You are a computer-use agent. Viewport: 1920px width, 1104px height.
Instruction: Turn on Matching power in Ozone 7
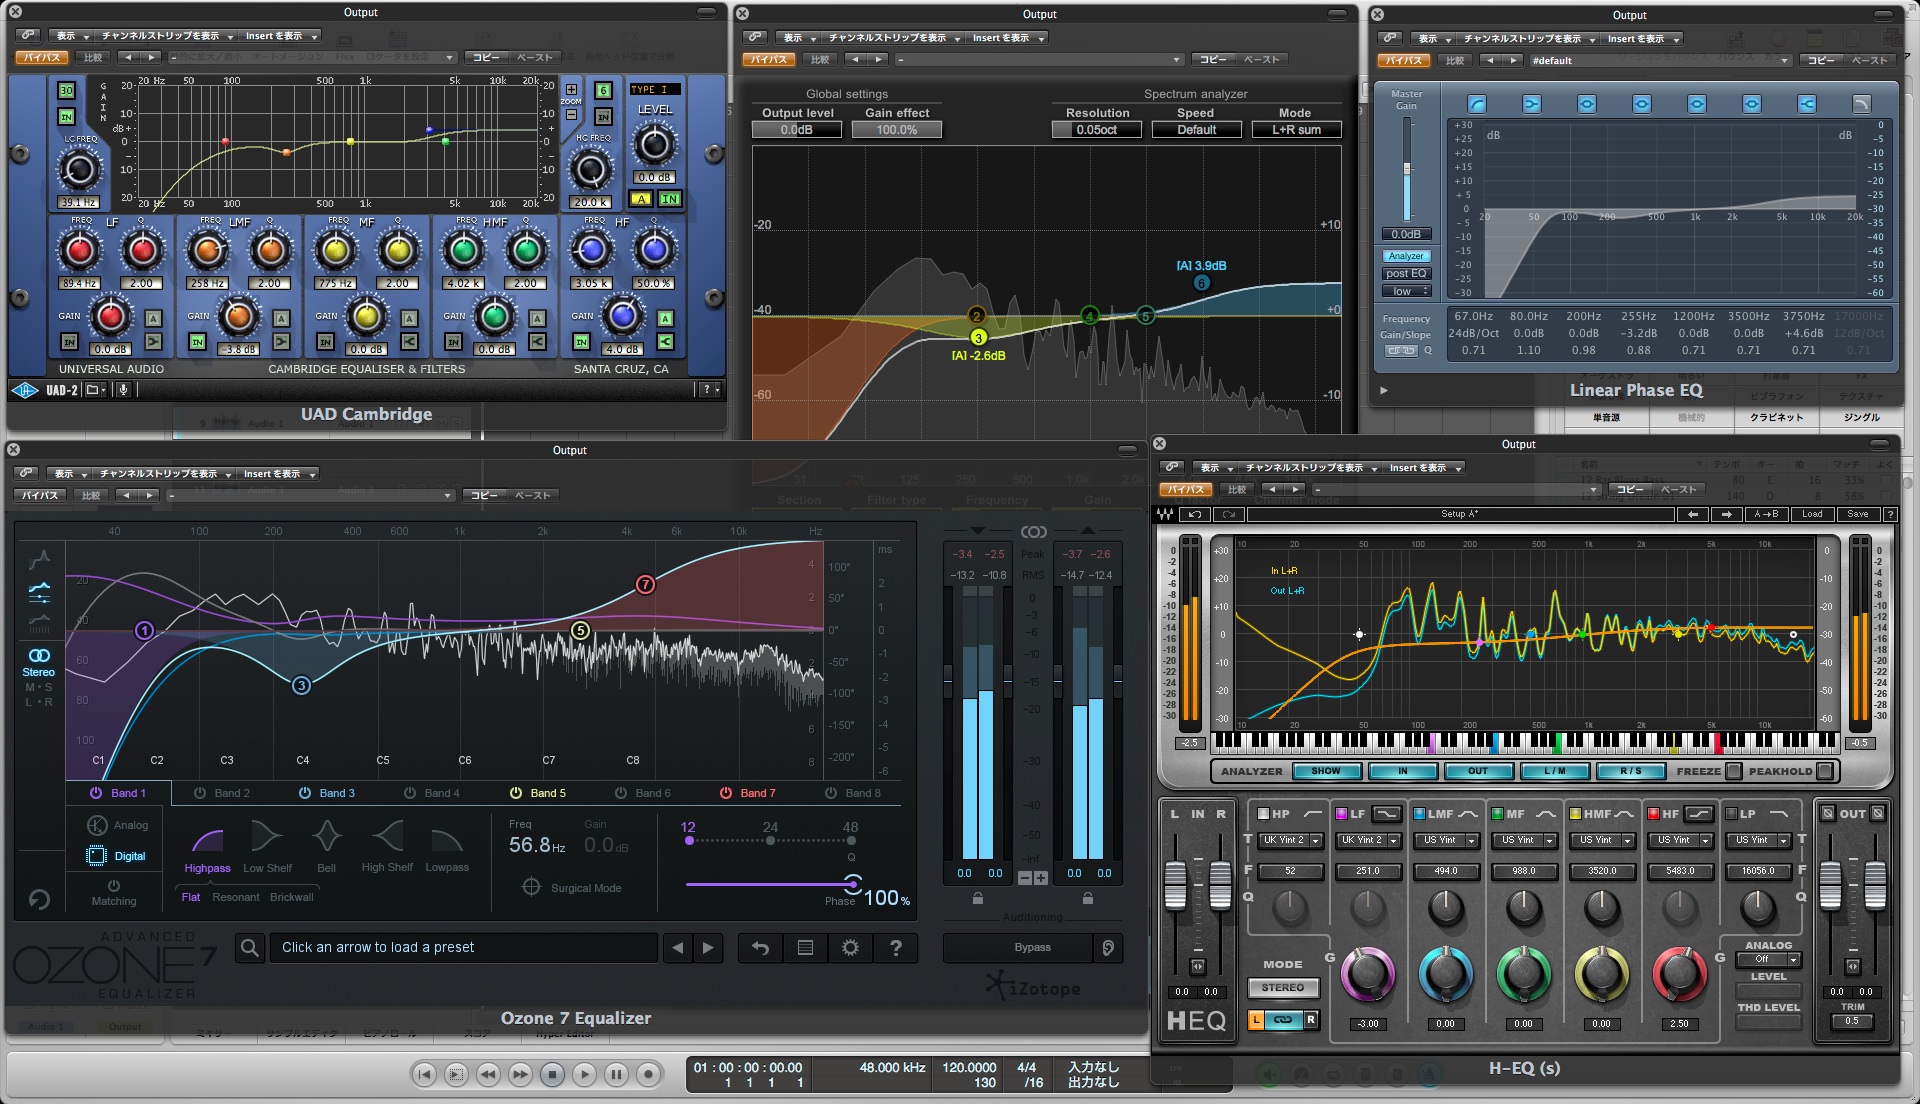114,885
